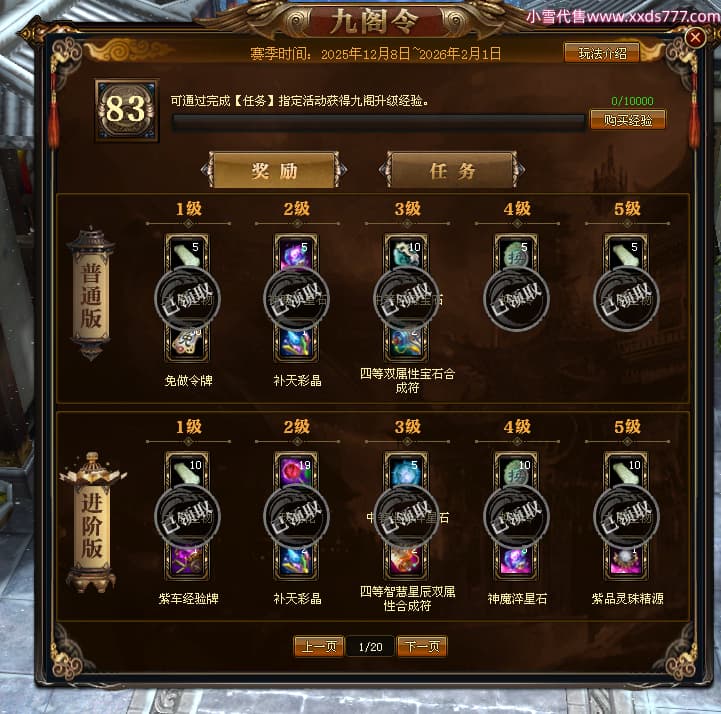721x714 pixels.
Task: Click the 购买经验 button
Action: point(628,120)
